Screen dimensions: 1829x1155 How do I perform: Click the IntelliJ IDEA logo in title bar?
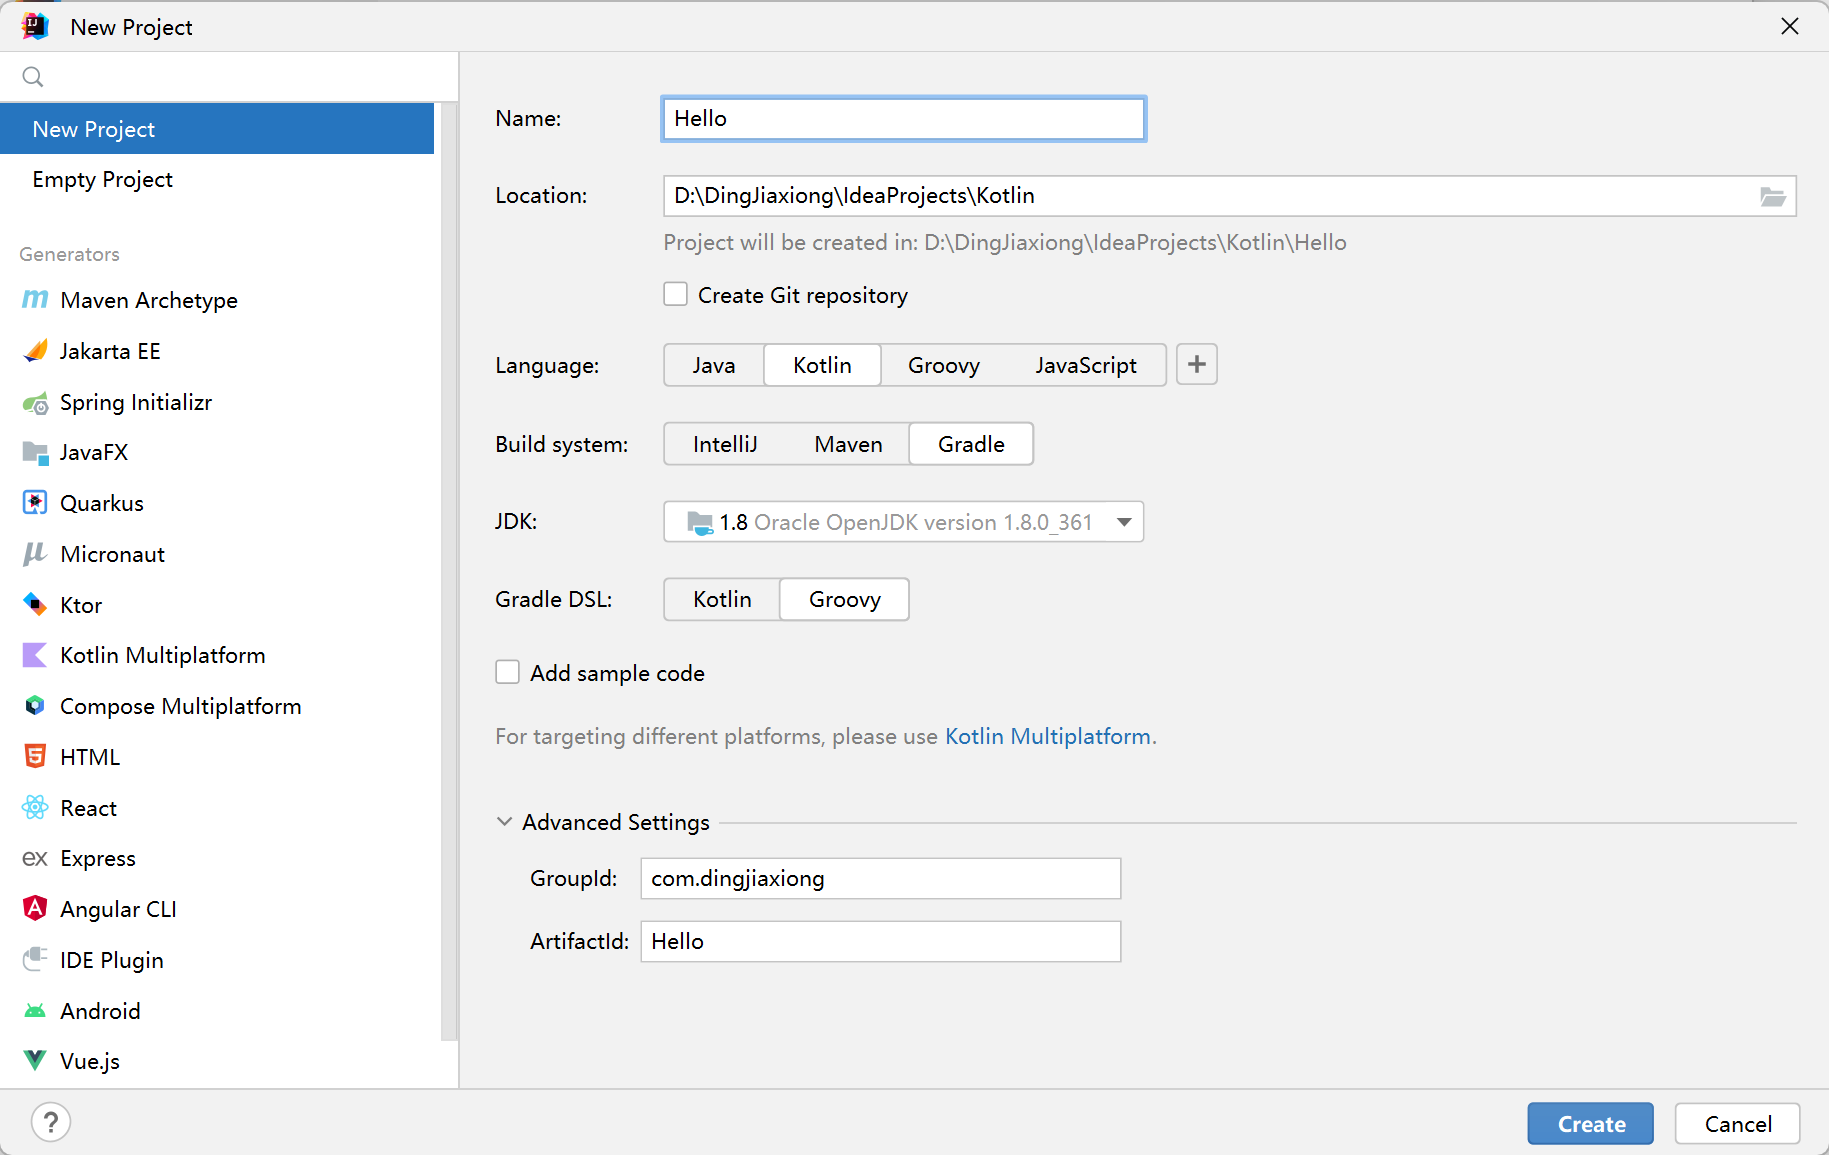pos(35,26)
